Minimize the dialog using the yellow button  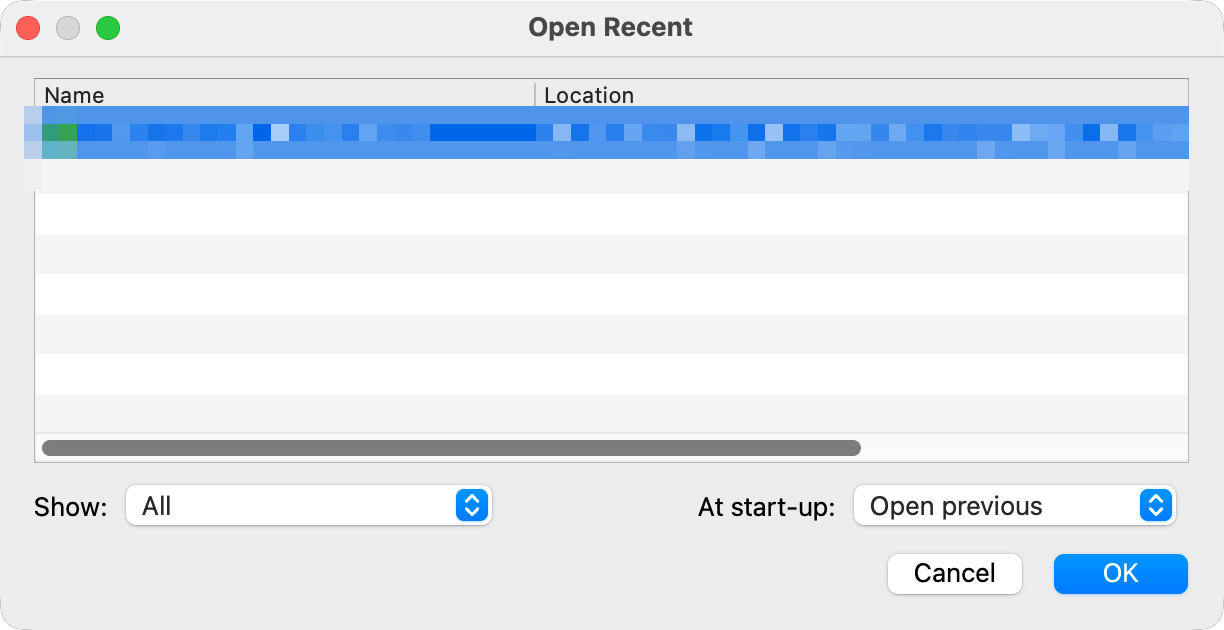pyautogui.click(x=68, y=28)
